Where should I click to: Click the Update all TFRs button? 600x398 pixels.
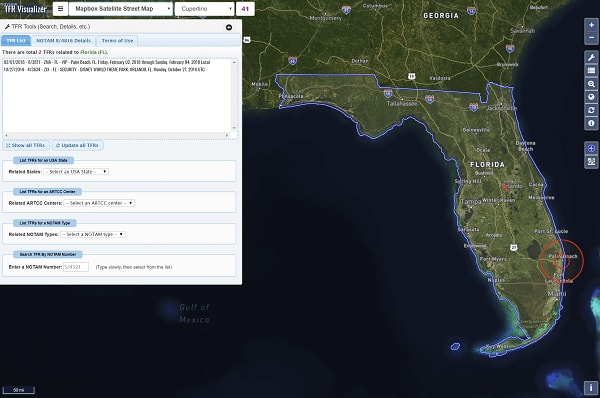coord(77,145)
